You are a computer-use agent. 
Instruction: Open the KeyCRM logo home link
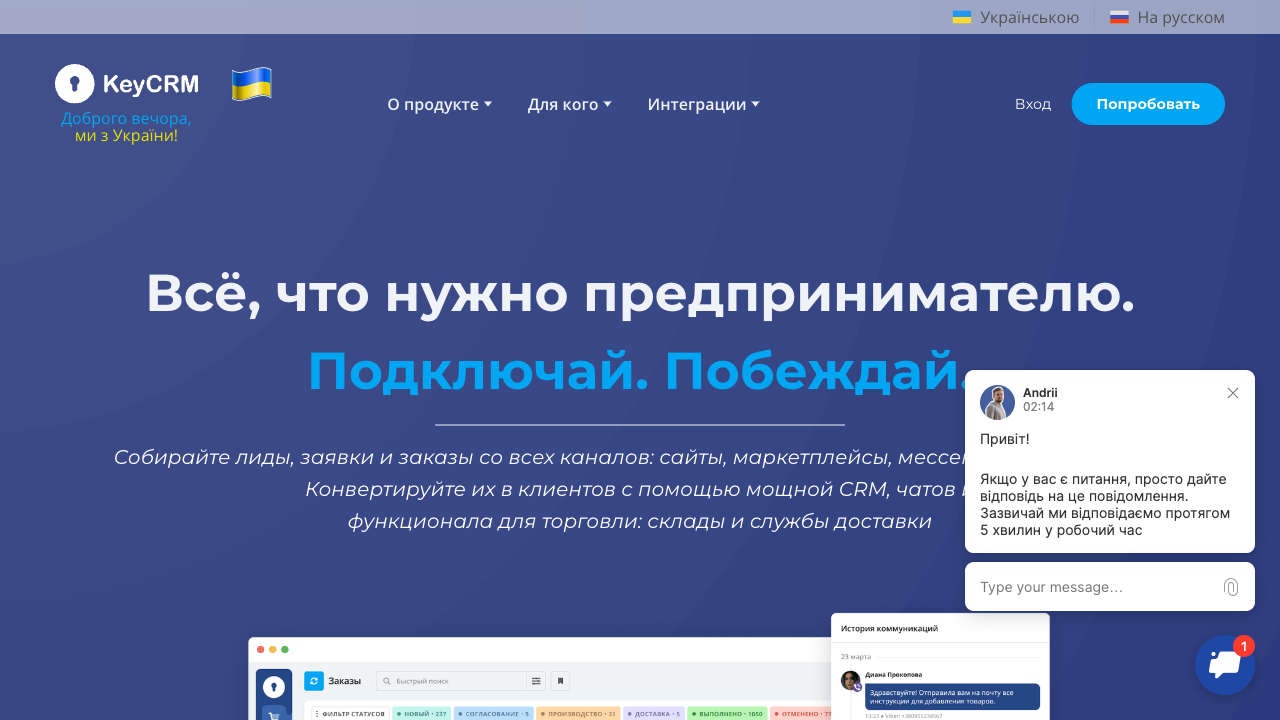tap(127, 84)
